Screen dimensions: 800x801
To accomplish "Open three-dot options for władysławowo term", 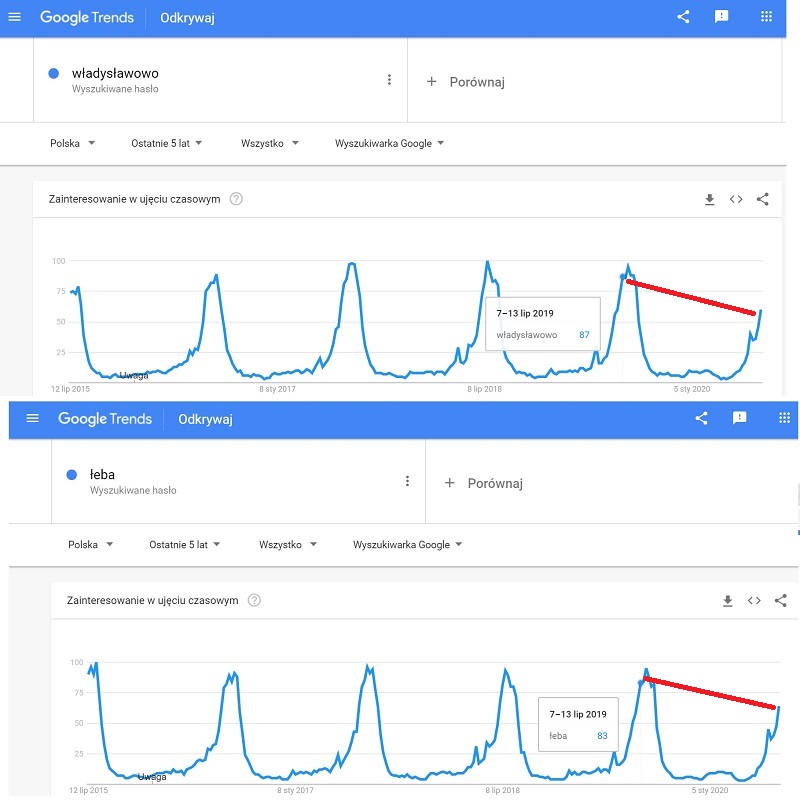I will coord(389,80).
